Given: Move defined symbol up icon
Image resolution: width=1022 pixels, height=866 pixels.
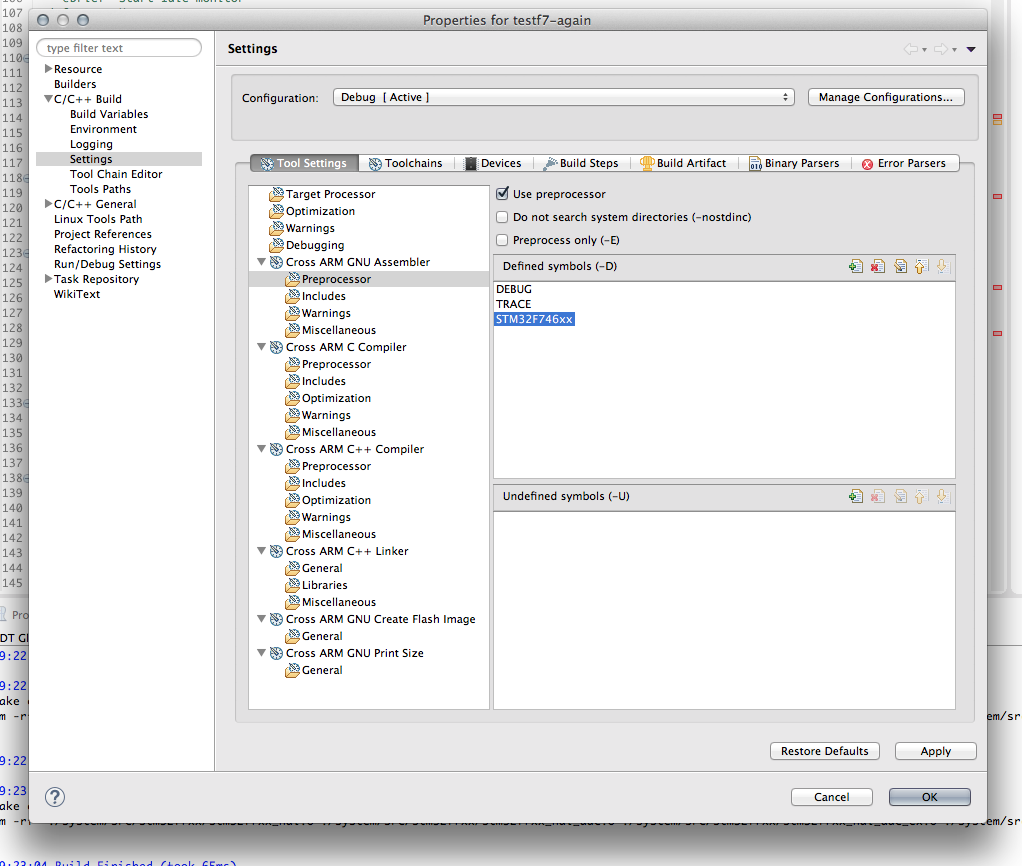Looking at the screenshot, I should pos(920,266).
